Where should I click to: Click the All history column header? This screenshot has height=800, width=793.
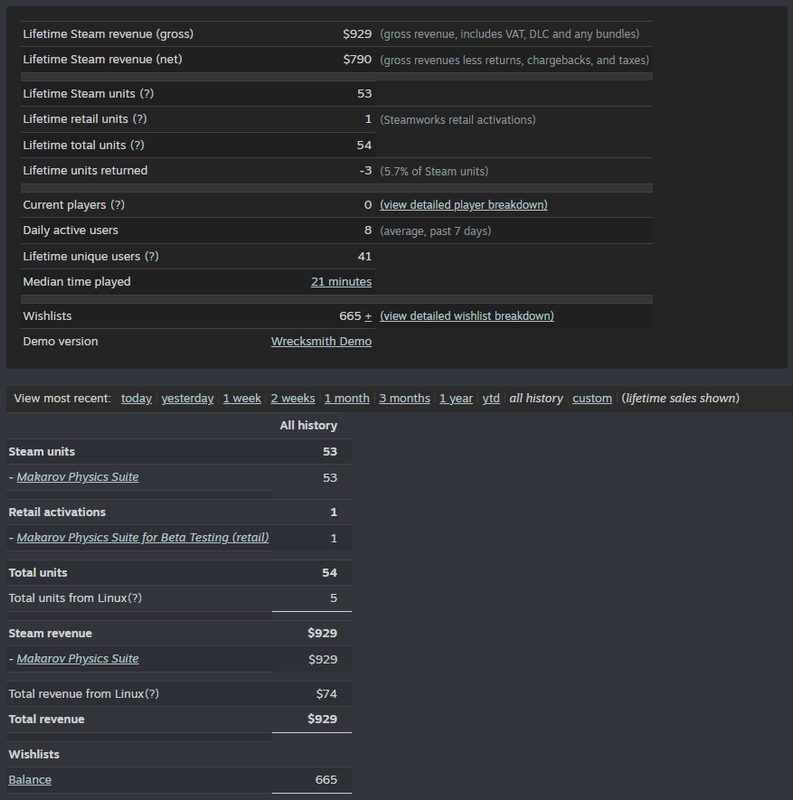(x=308, y=426)
